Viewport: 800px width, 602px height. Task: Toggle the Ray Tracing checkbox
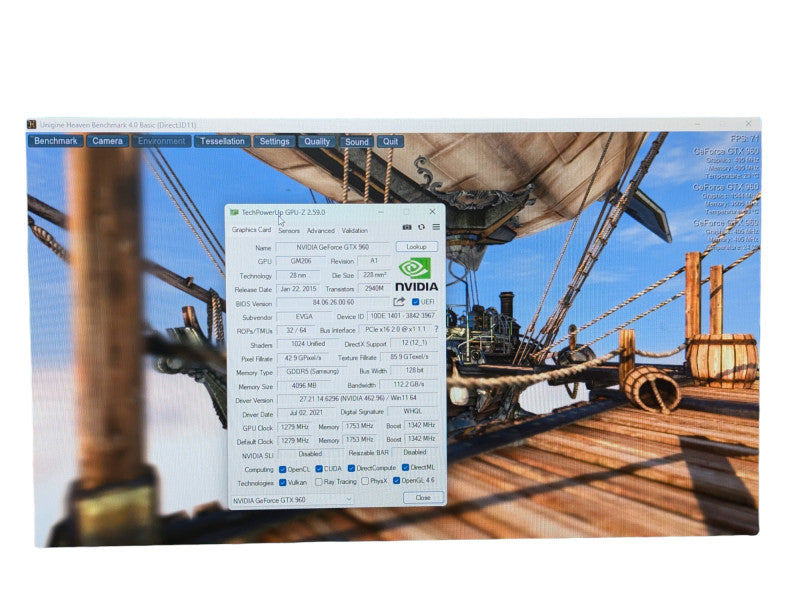click(x=319, y=482)
